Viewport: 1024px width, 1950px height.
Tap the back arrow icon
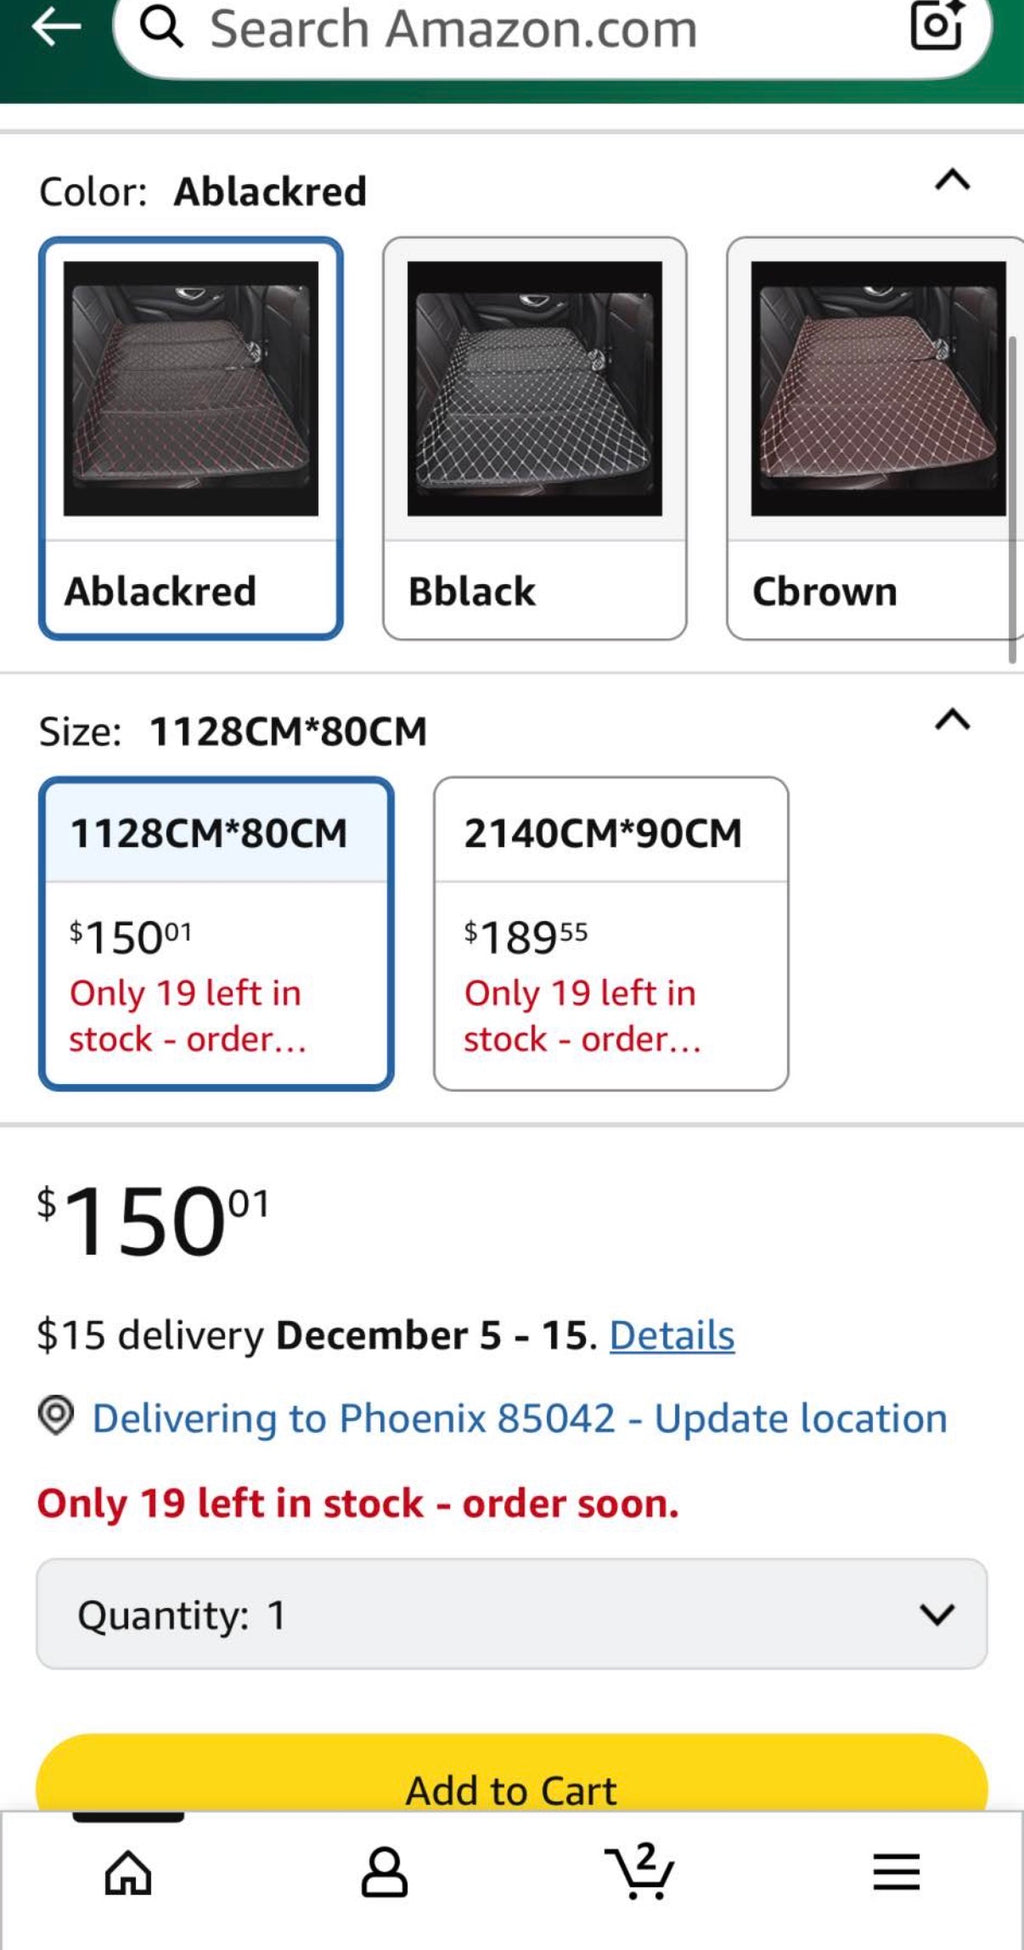pyautogui.click(x=56, y=27)
